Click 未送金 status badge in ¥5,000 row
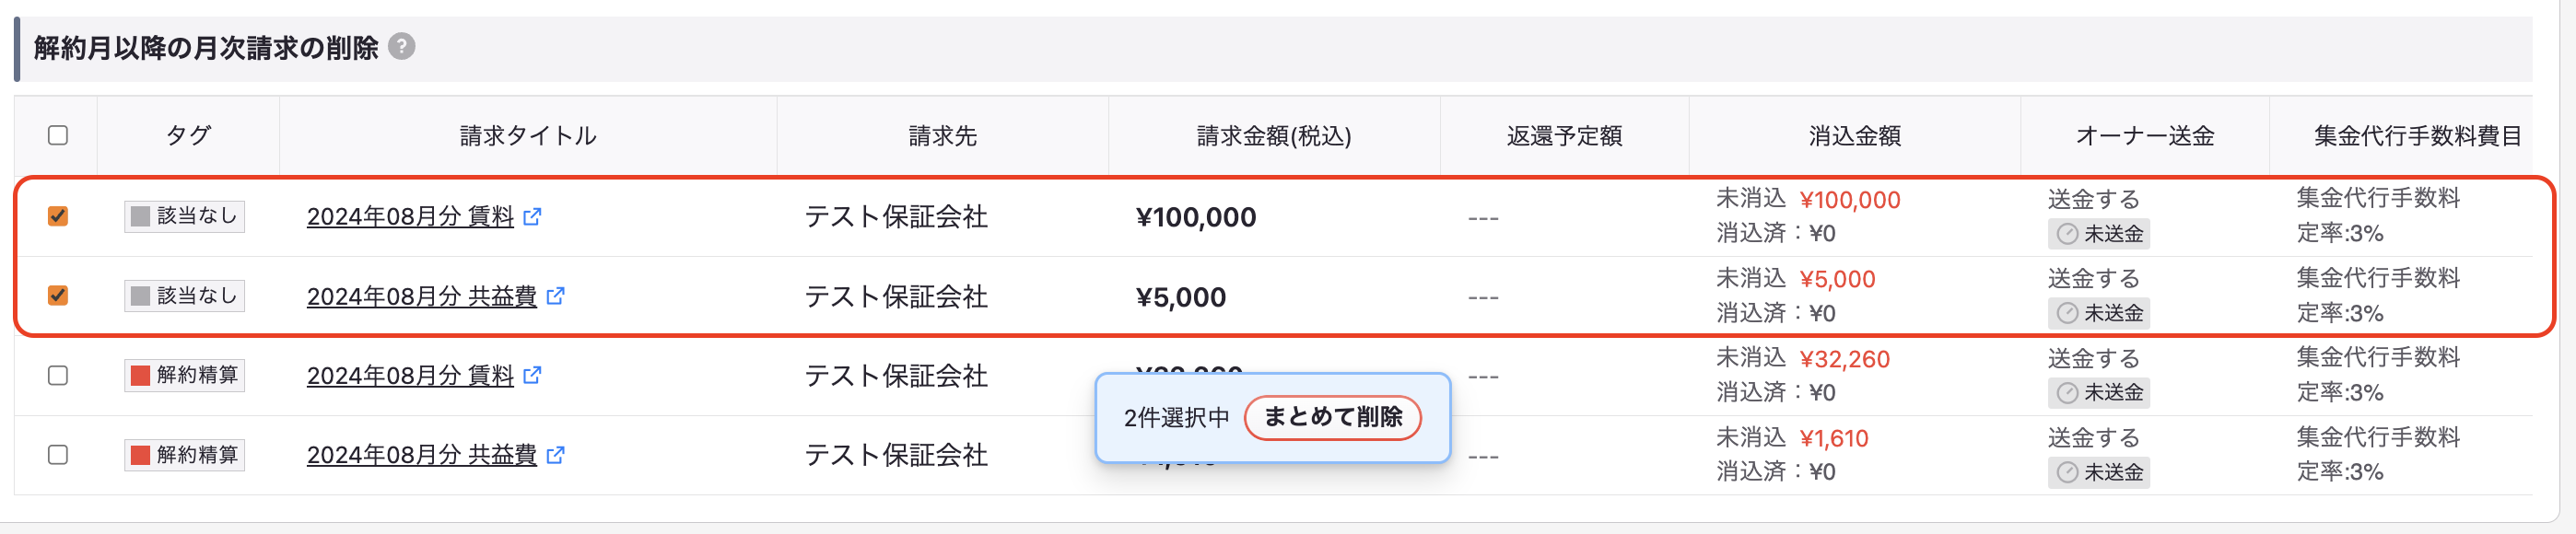Image resolution: width=2576 pixels, height=534 pixels. click(2098, 313)
